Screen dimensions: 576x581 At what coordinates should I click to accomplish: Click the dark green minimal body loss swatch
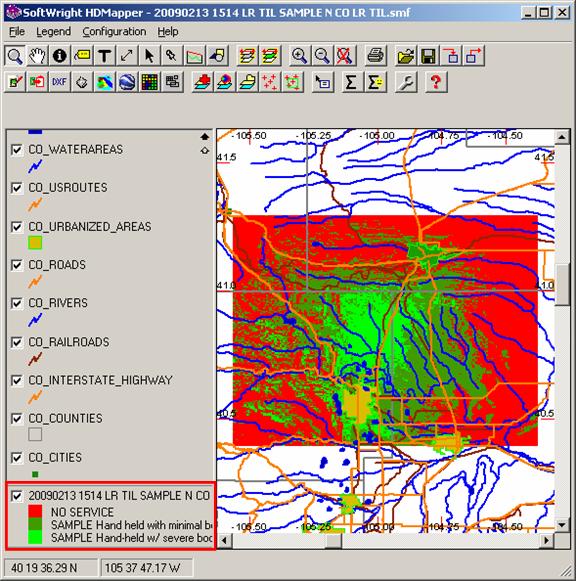[x=35, y=524]
